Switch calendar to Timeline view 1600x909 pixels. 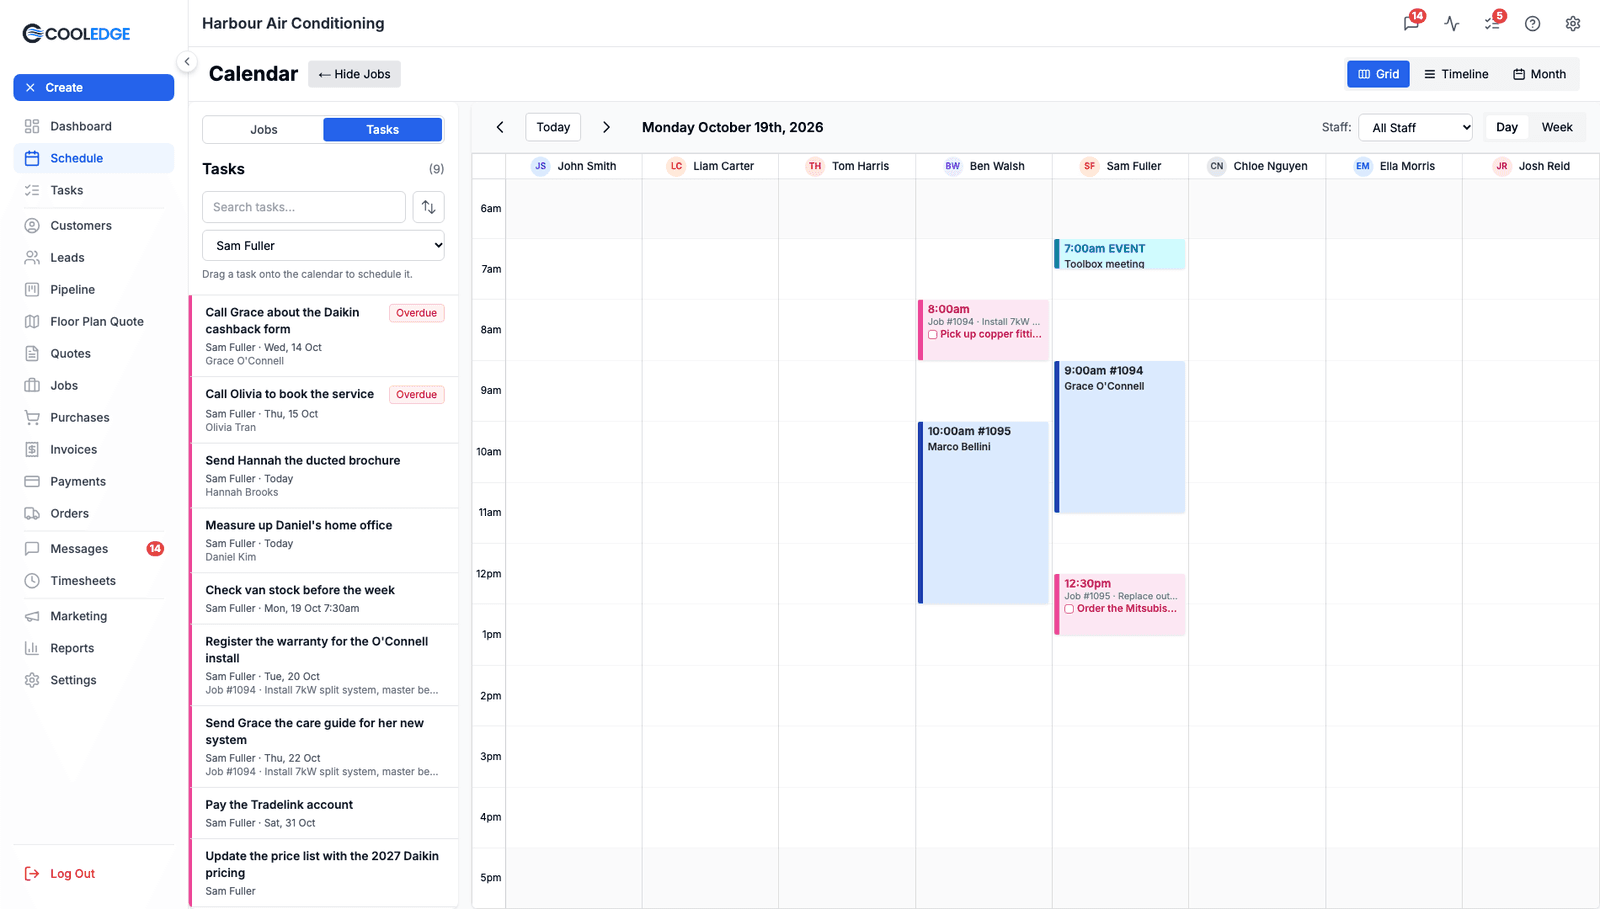[x=1456, y=74]
